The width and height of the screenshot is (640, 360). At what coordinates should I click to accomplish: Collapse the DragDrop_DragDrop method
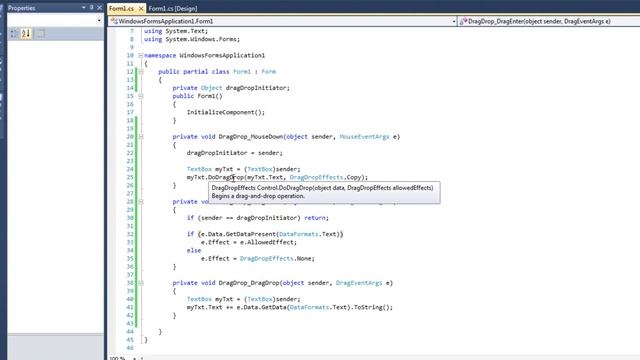coord(140,283)
